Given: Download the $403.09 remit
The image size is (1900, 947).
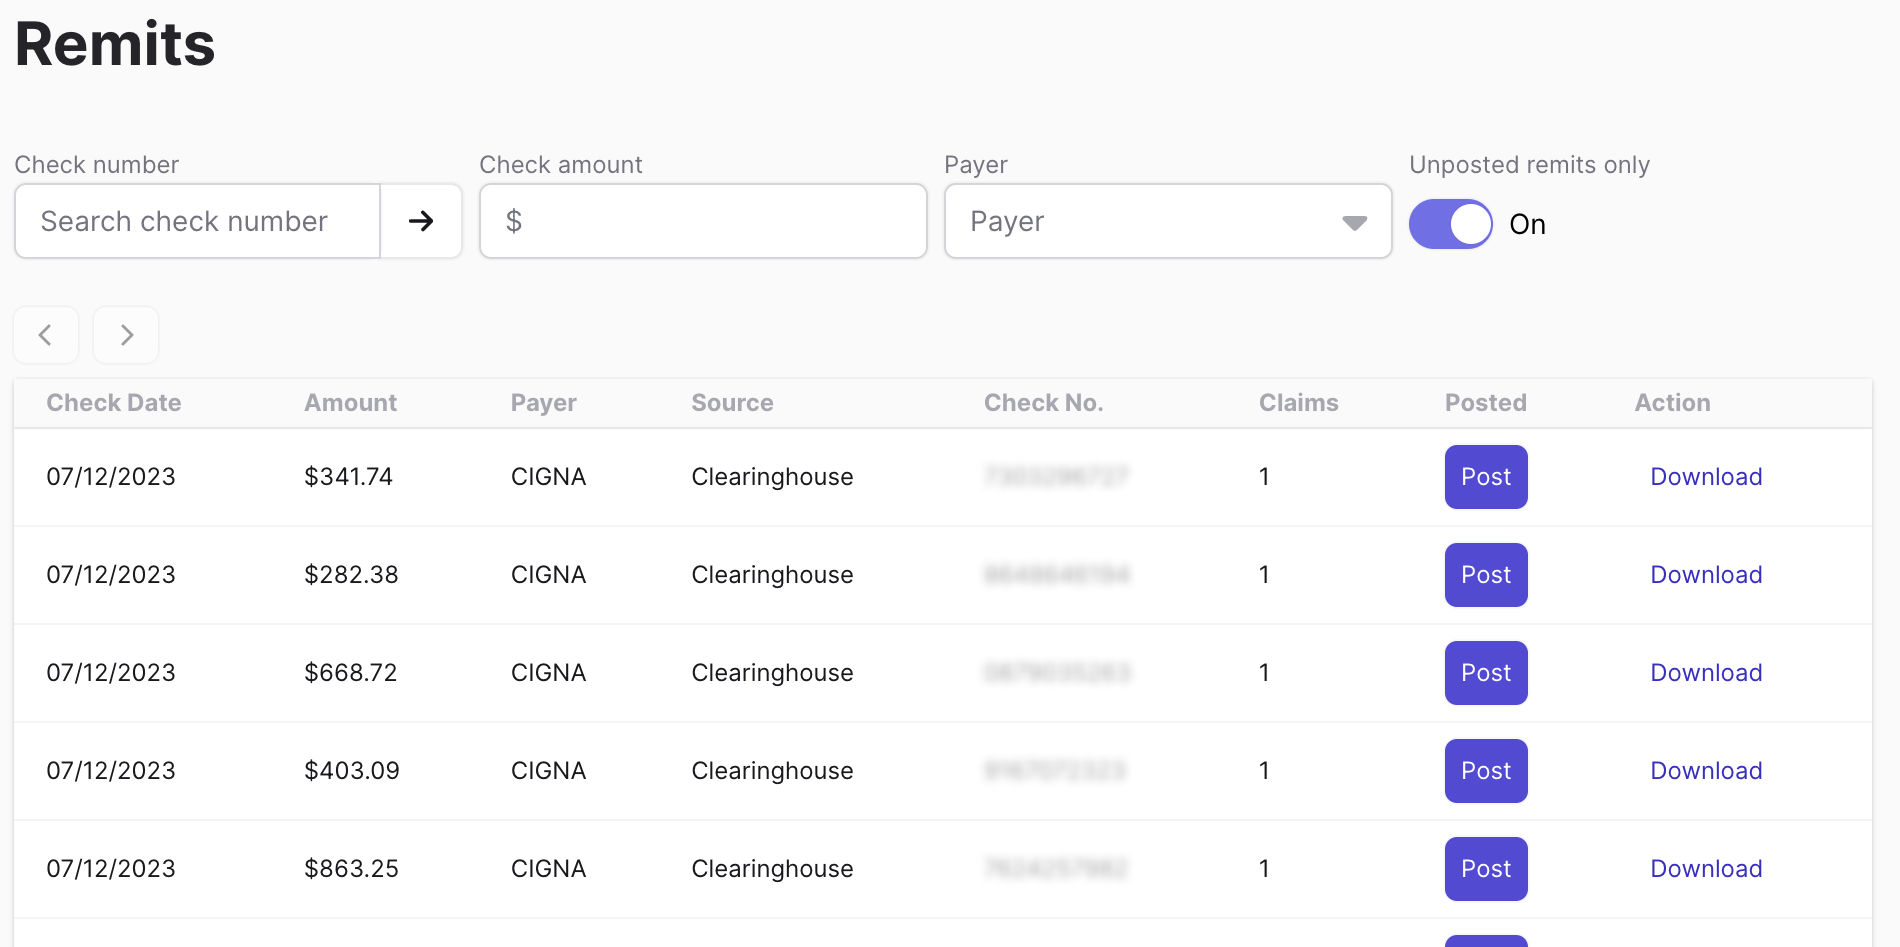Looking at the screenshot, I should (x=1705, y=771).
